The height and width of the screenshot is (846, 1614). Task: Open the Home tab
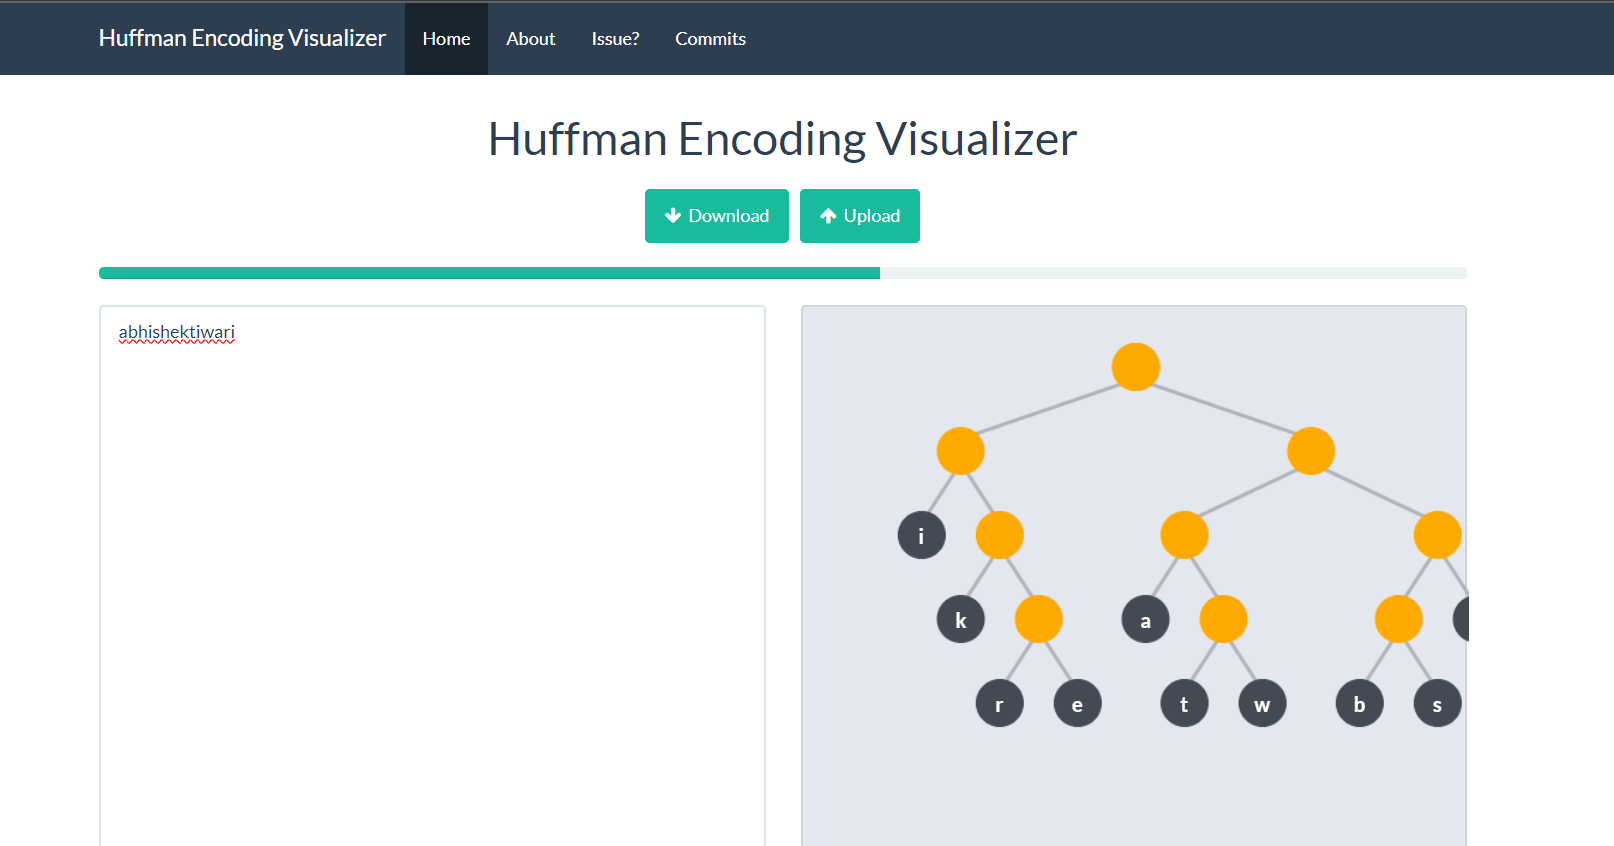click(x=446, y=39)
